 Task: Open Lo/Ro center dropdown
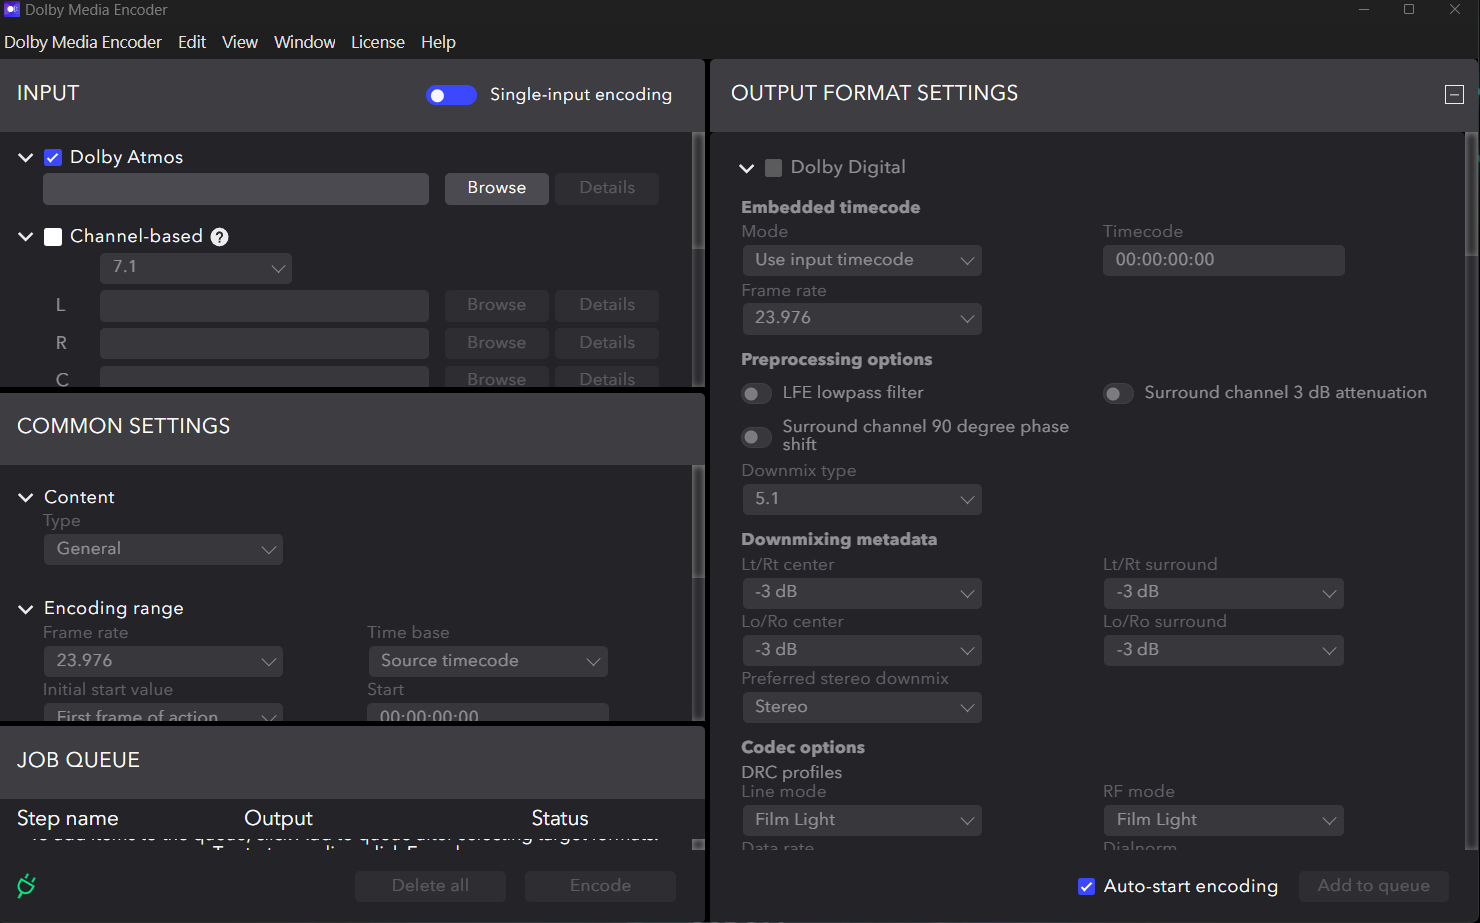coord(861,650)
